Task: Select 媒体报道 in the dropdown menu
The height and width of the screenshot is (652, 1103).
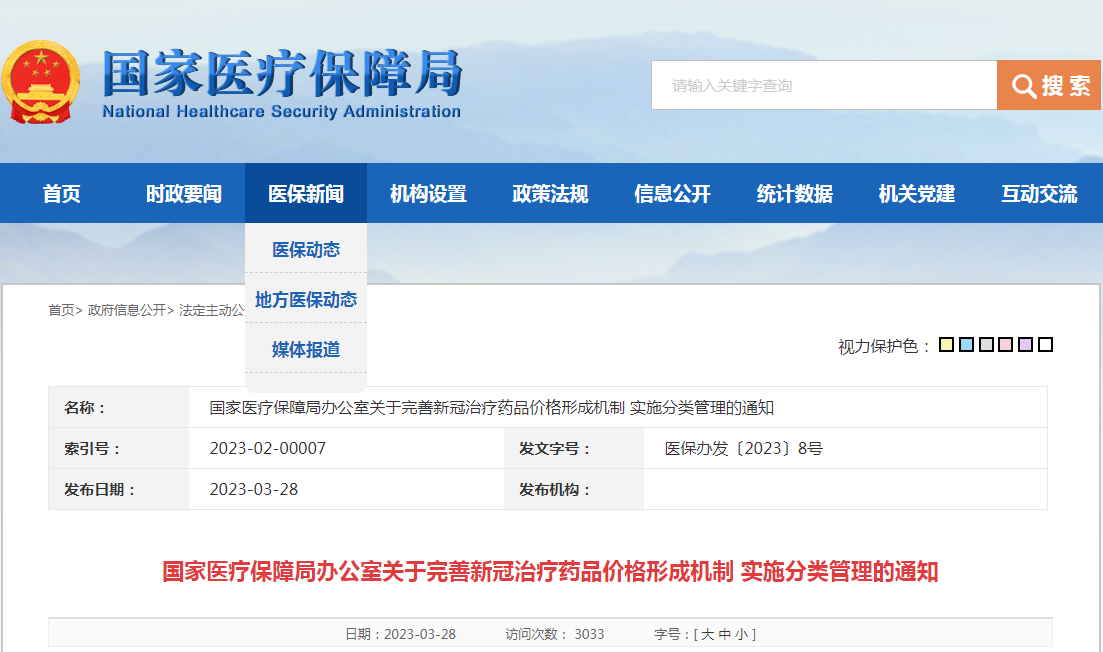Action: click(306, 350)
